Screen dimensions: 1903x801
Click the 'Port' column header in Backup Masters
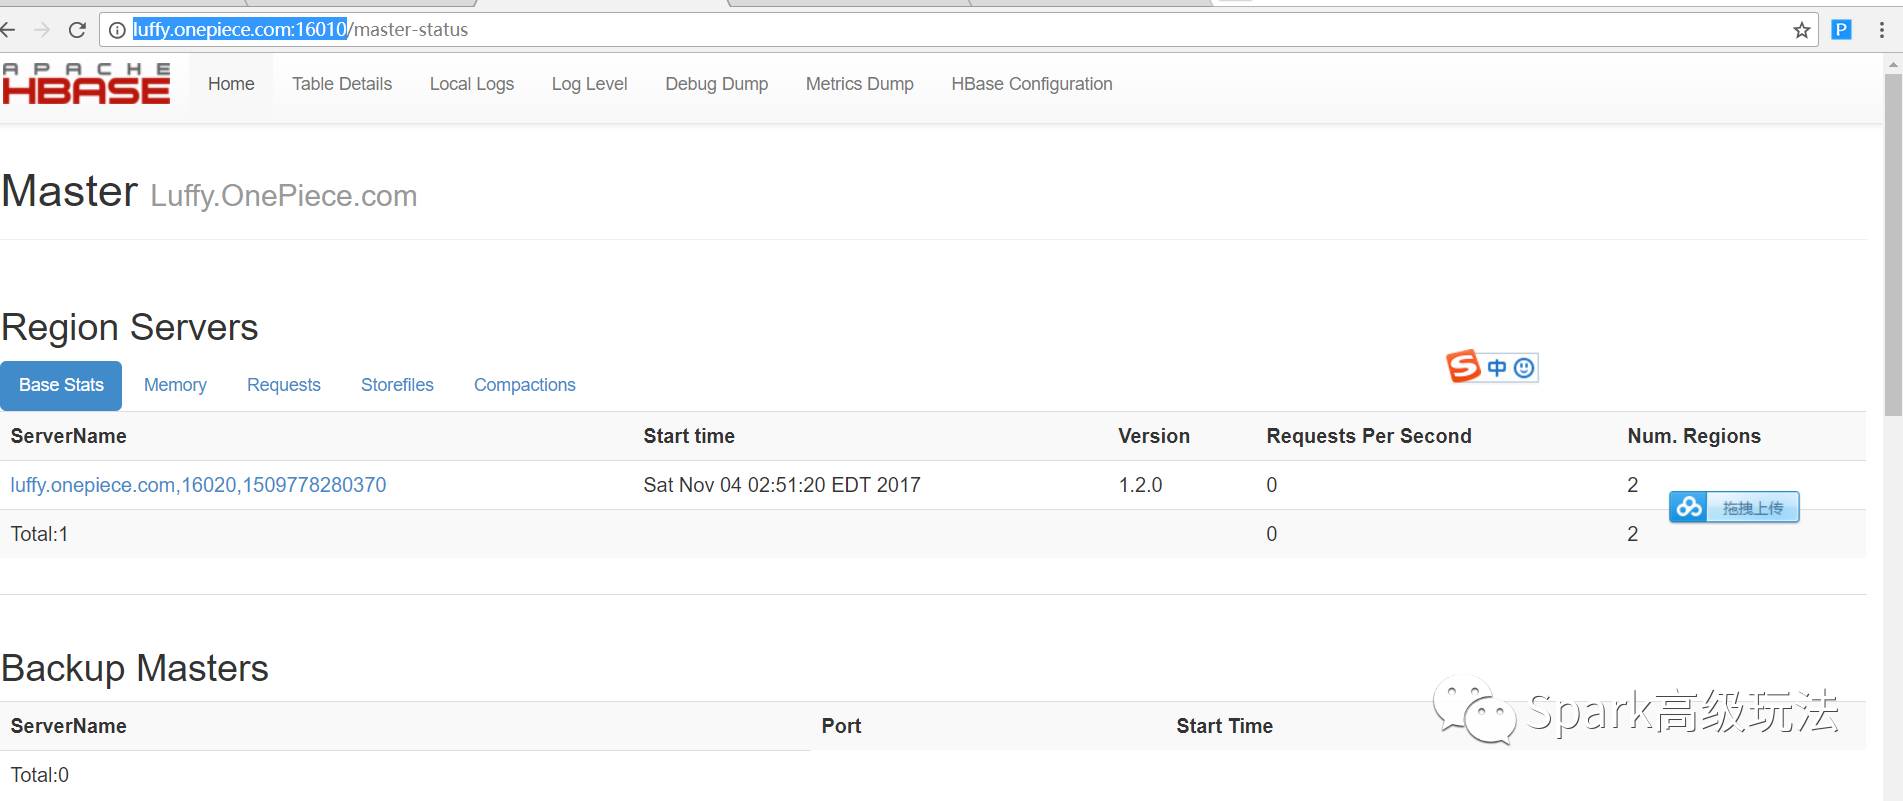click(x=841, y=726)
